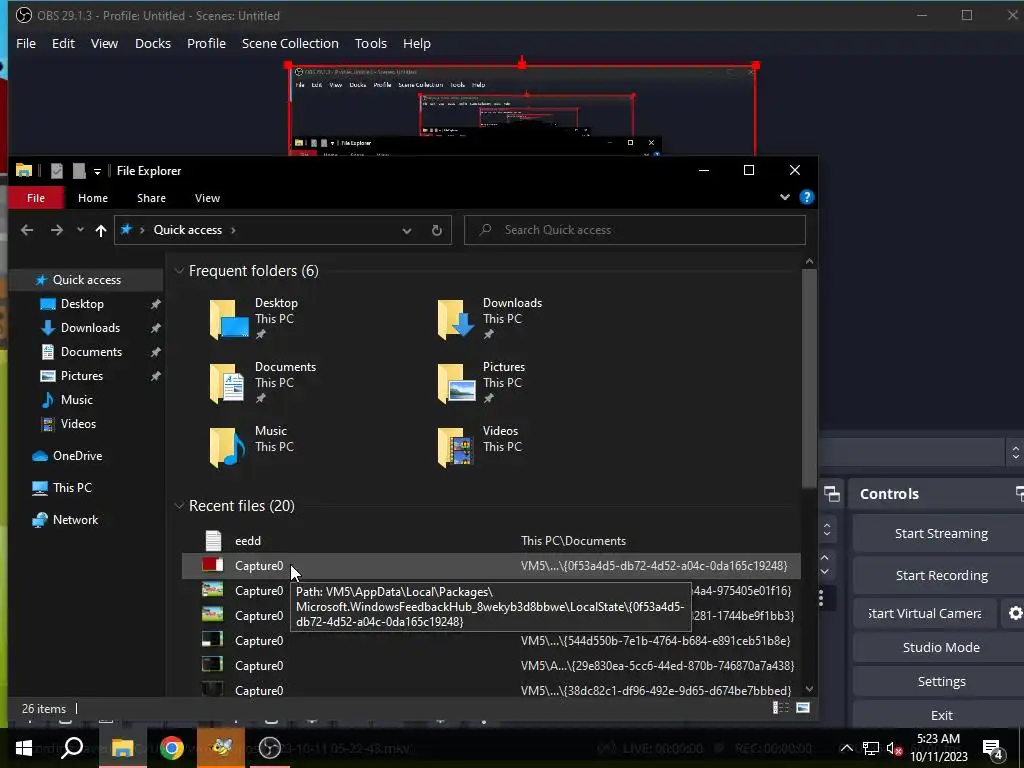The image size is (1024, 768).
Task: Open the OBS Edit menu
Action: [x=63, y=43]
